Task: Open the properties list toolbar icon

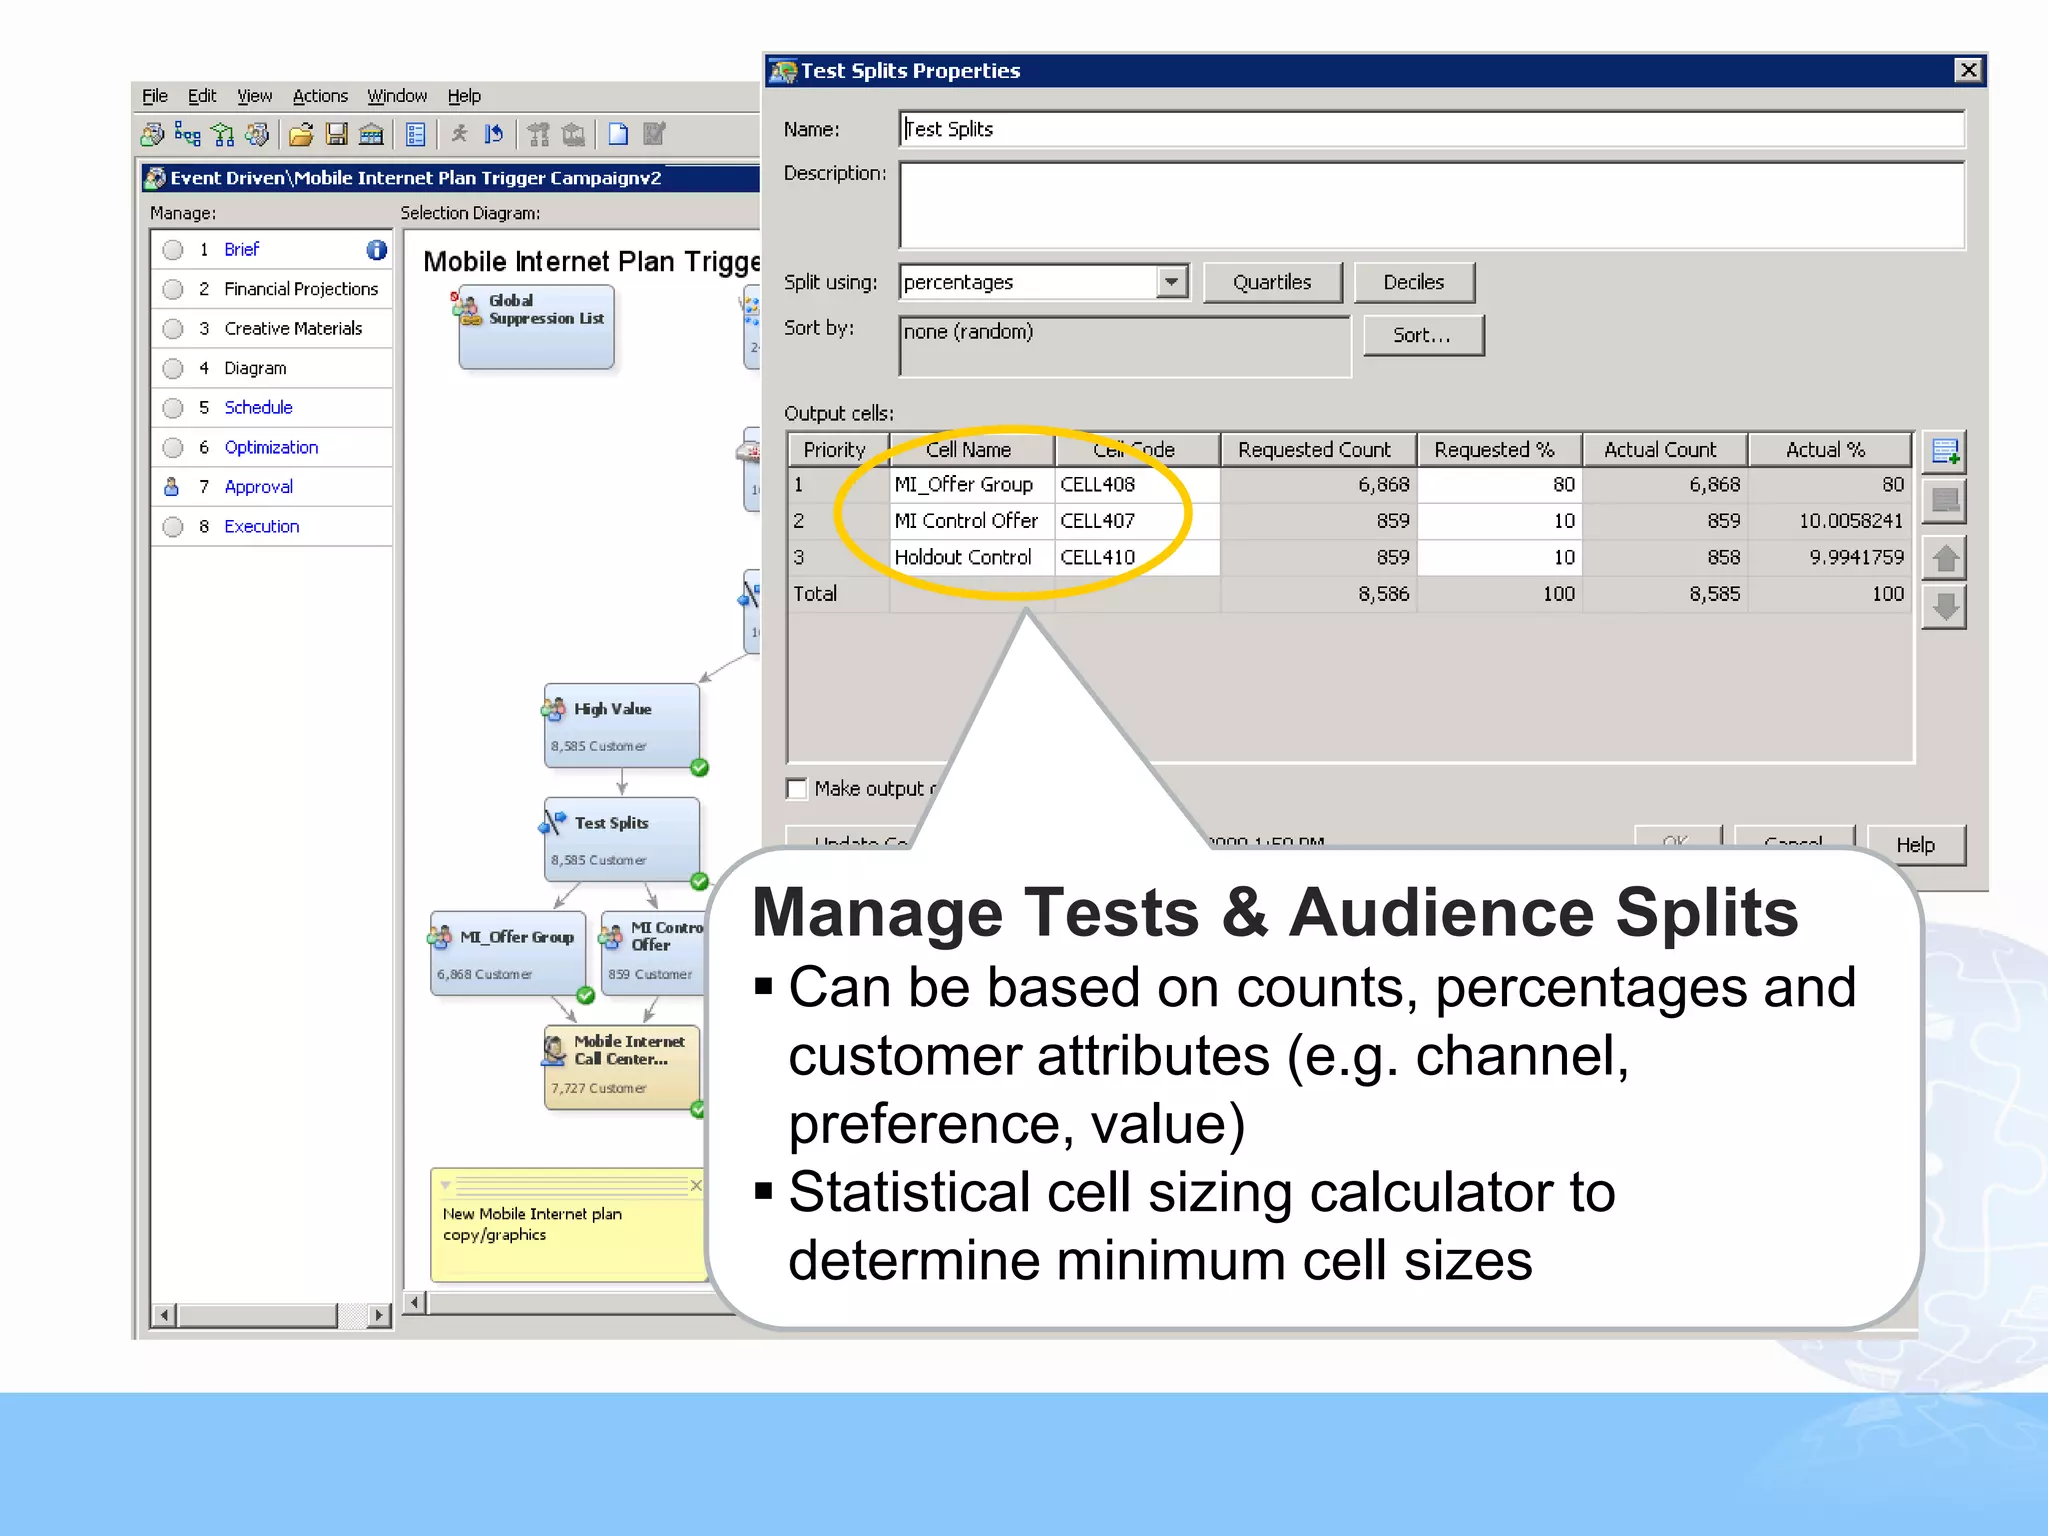Action: (416, 134)
